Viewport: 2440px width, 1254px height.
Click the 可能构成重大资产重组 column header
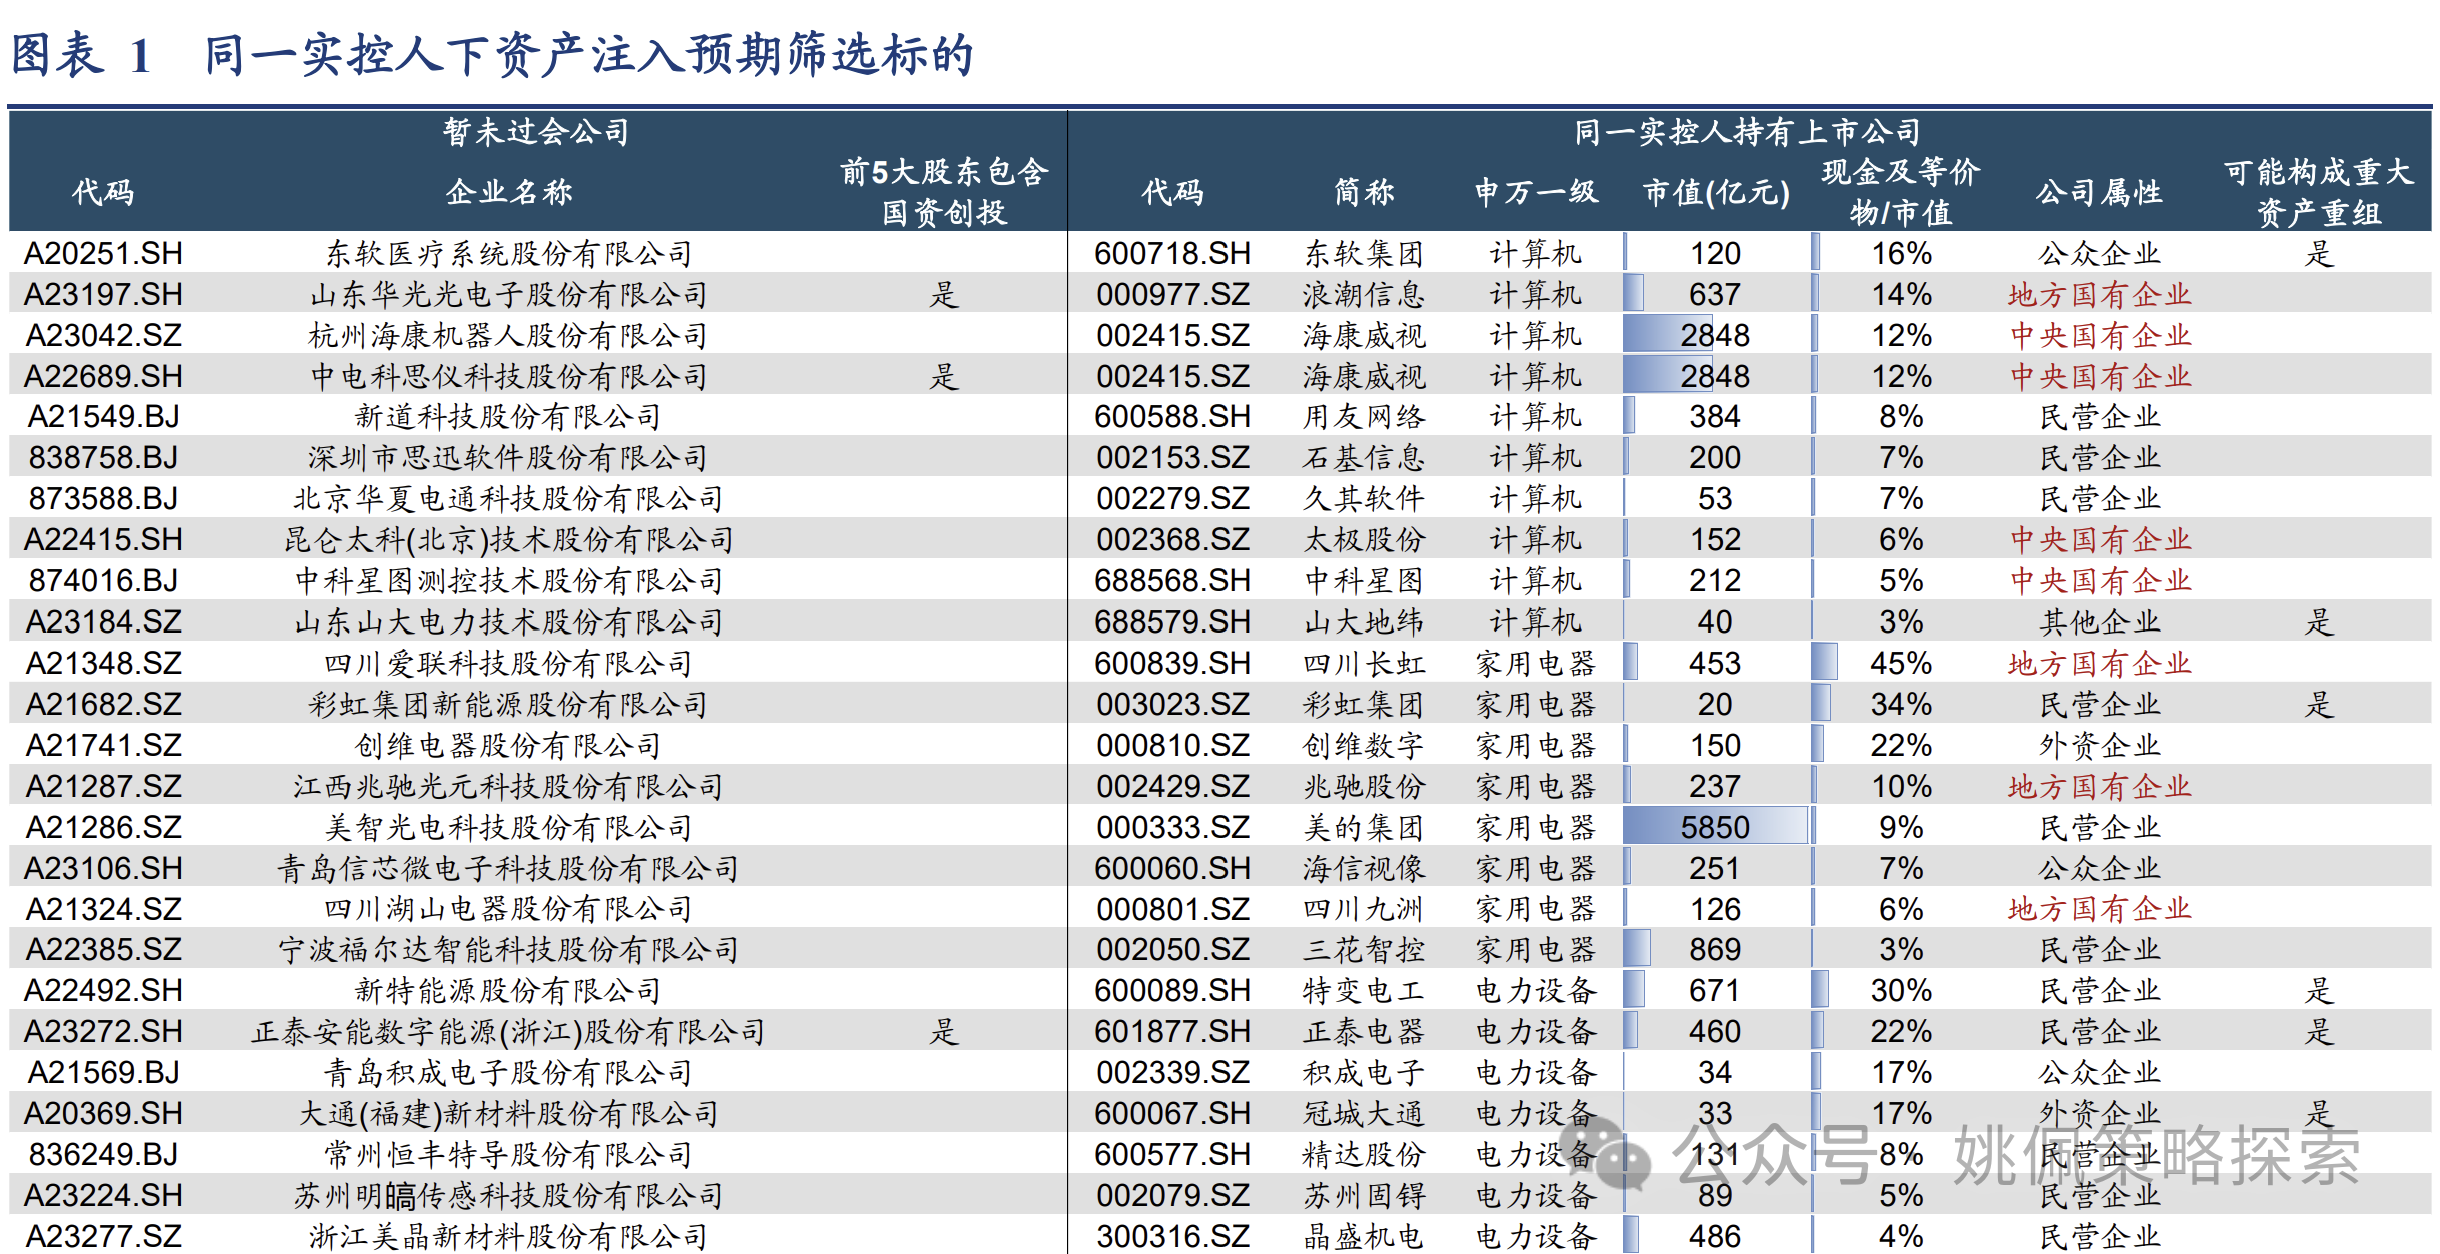(2318, 191)
